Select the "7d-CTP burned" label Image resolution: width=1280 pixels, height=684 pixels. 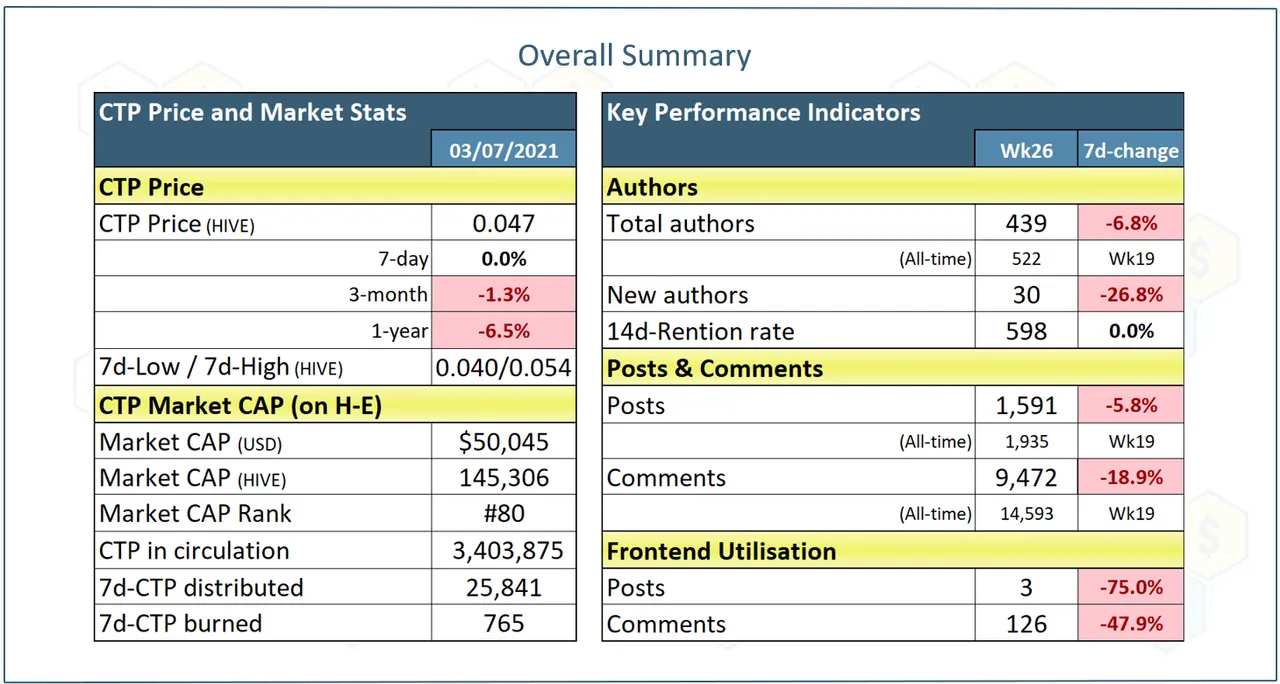pyautogui.click(x=180, y=623)
